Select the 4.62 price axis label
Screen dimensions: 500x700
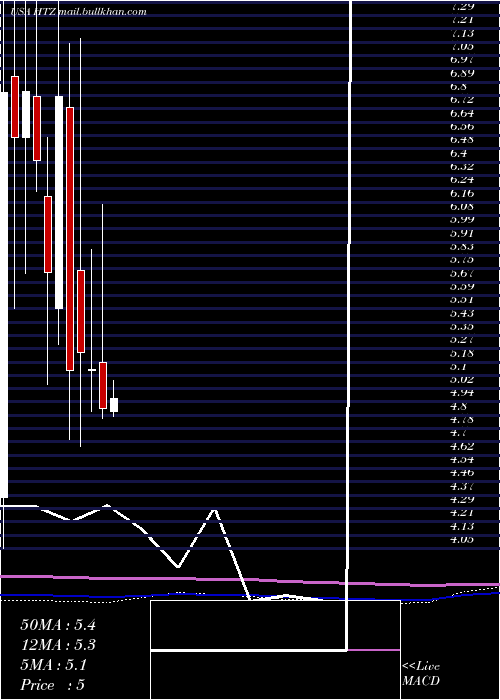click(x=462, y=446)
